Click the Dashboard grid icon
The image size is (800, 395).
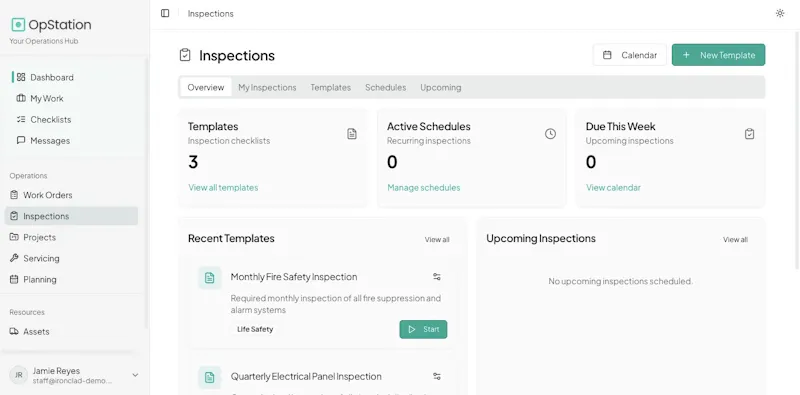click(21, 77)
